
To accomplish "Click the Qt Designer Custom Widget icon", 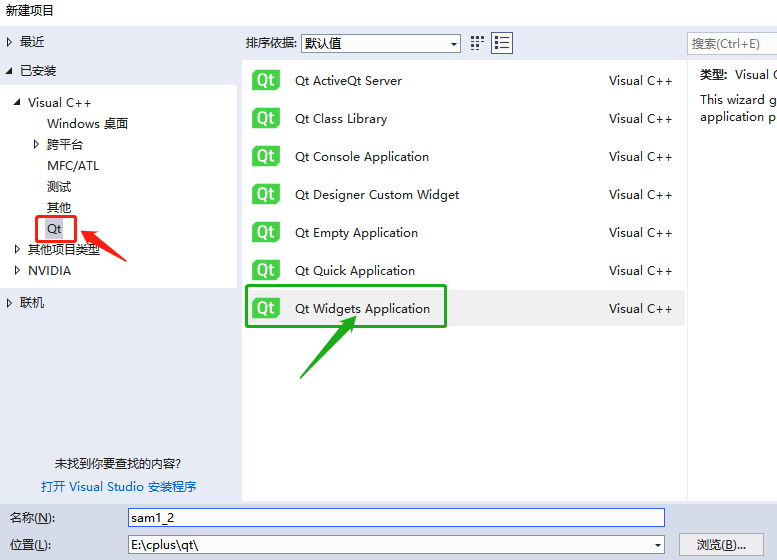I will (266, 194).
